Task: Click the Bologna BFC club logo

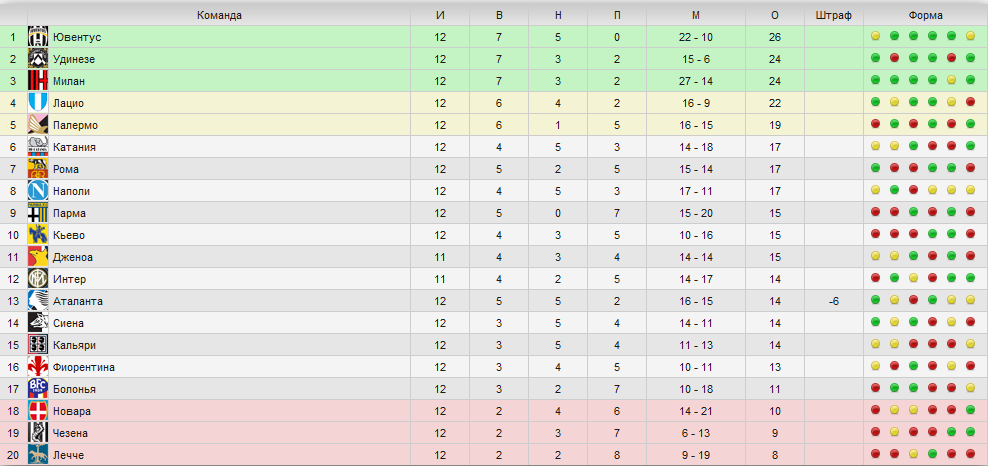Action: click(38, 389)
